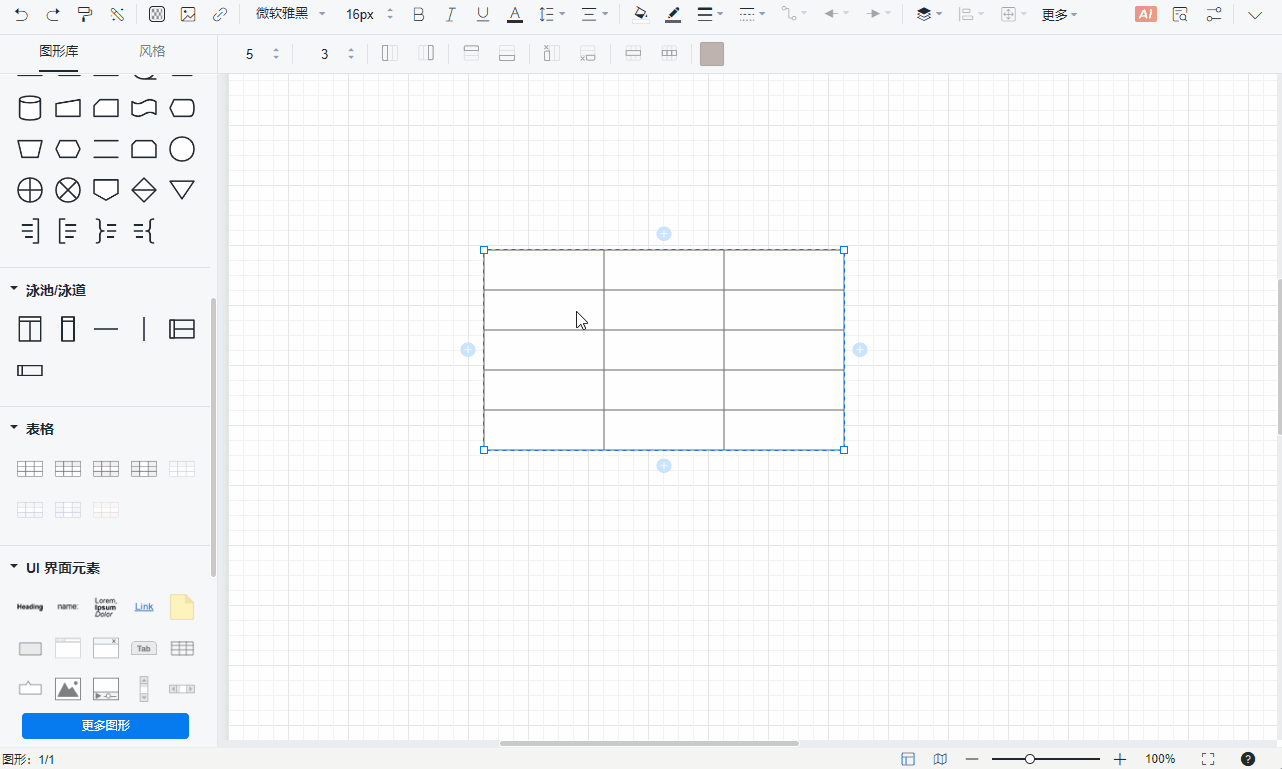This screenshot has height=769, width=1282.
Task: Insert a column to the left
Action: tap(390, 54)
